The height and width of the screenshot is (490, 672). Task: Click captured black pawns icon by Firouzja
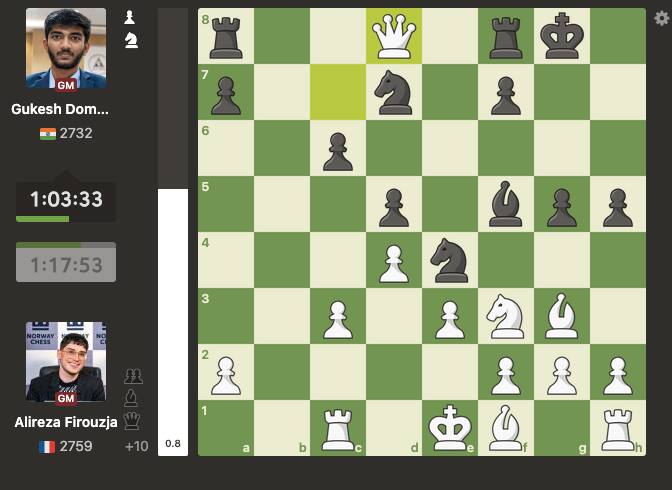tap(133, 376)
